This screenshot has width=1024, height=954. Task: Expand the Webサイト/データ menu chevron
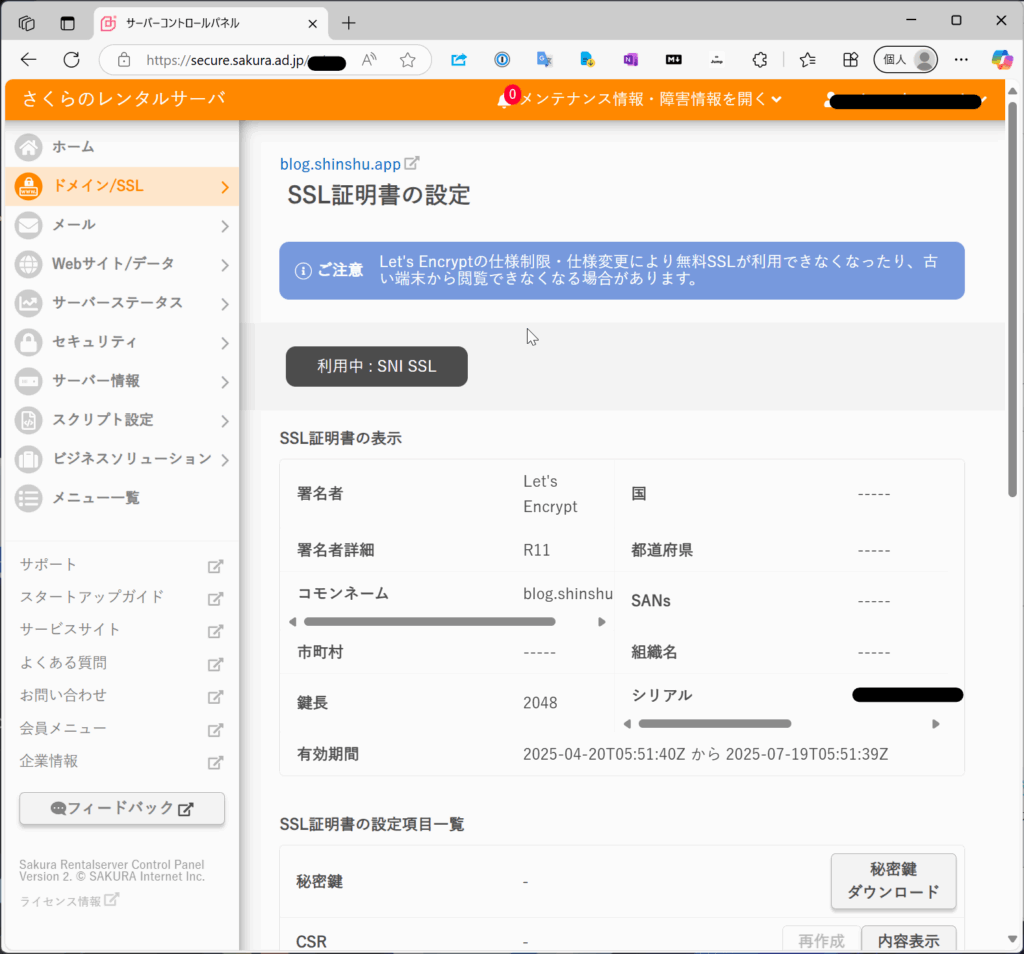(x=225, y=264)
